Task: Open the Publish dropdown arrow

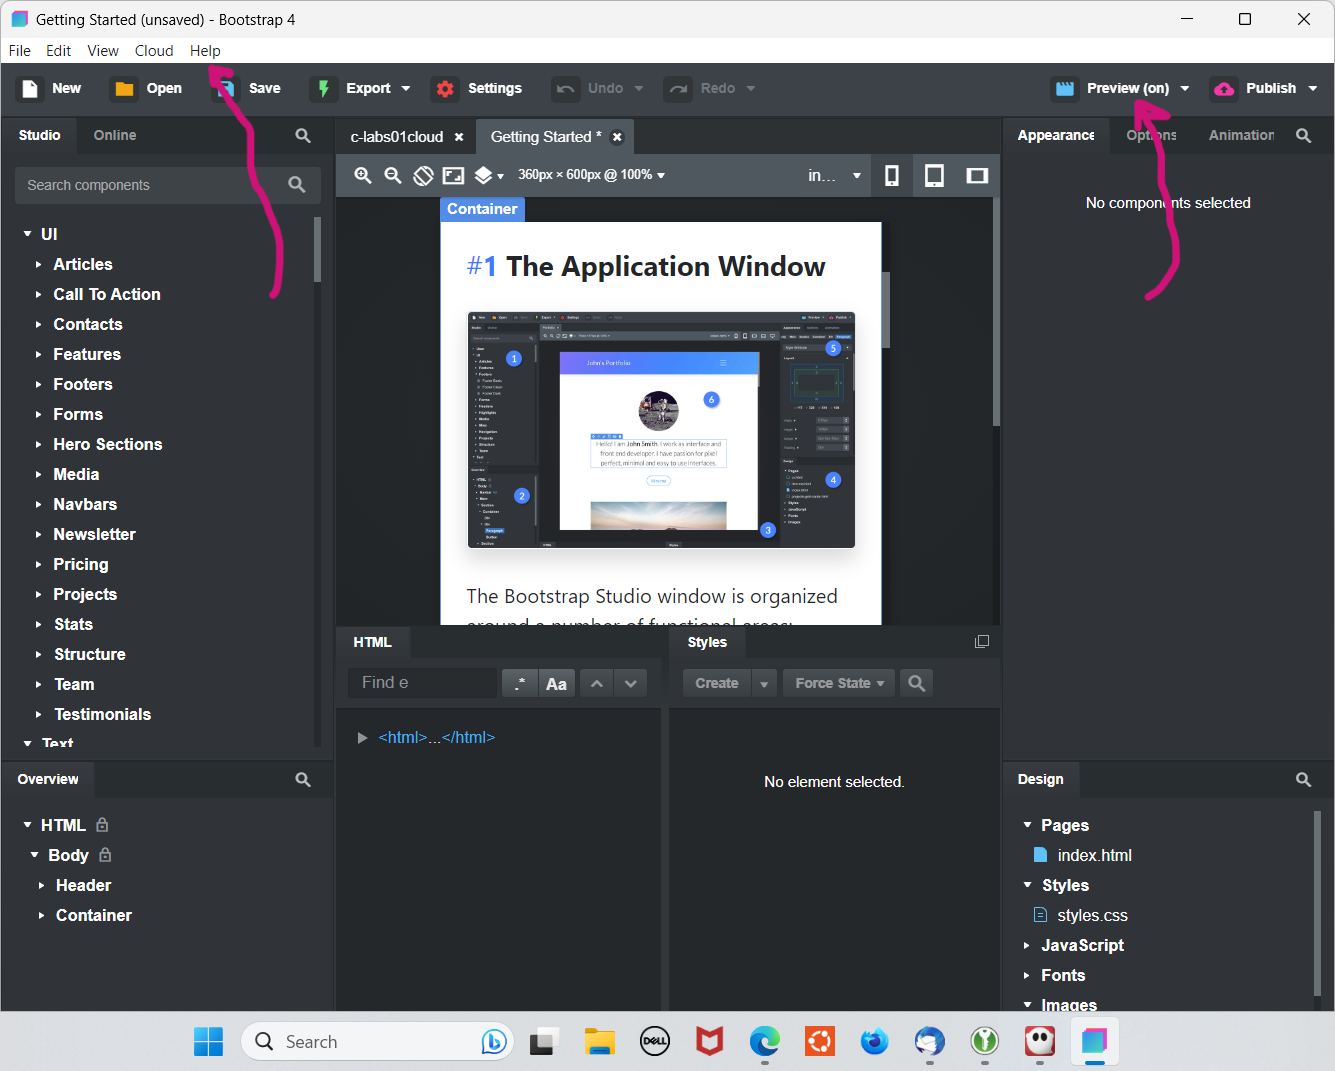Action: pos(1313,89)
